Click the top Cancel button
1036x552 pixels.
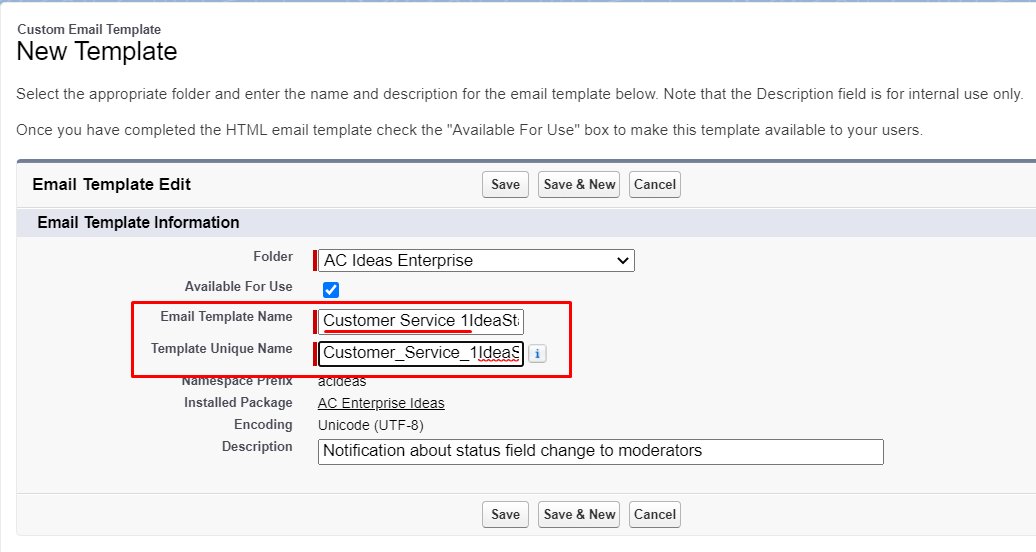pyautogui.click(x=655, y=184)
